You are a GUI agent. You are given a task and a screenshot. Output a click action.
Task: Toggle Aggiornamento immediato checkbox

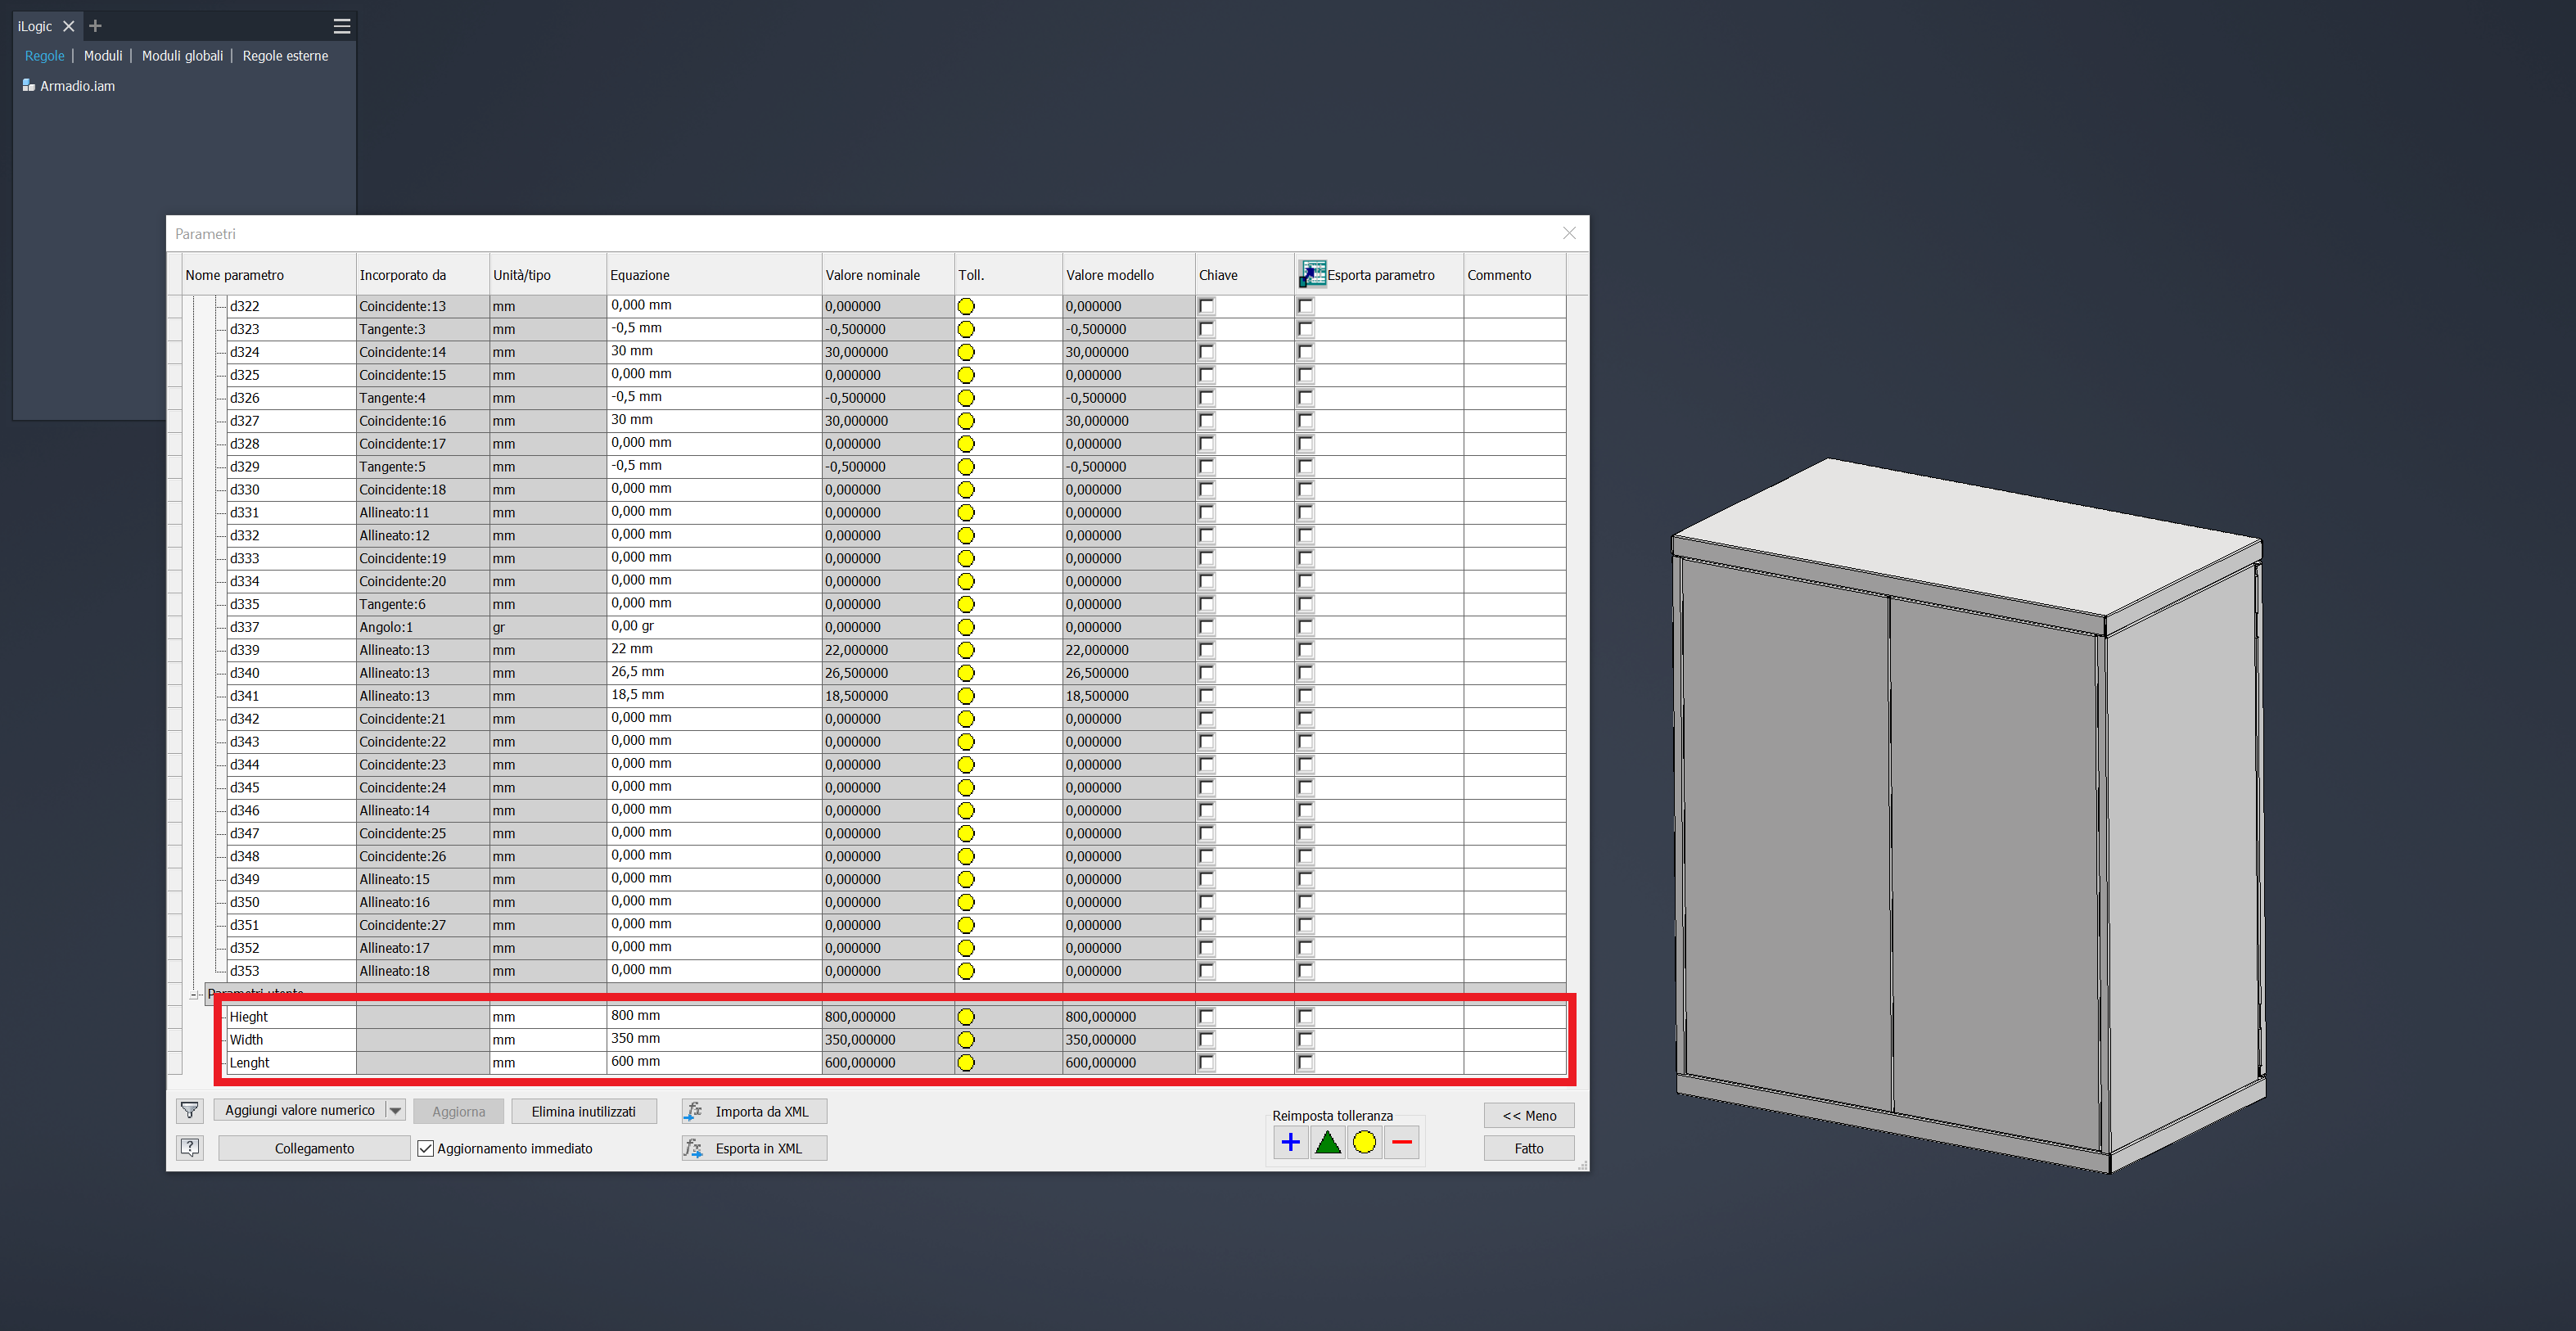(426, 1149)
